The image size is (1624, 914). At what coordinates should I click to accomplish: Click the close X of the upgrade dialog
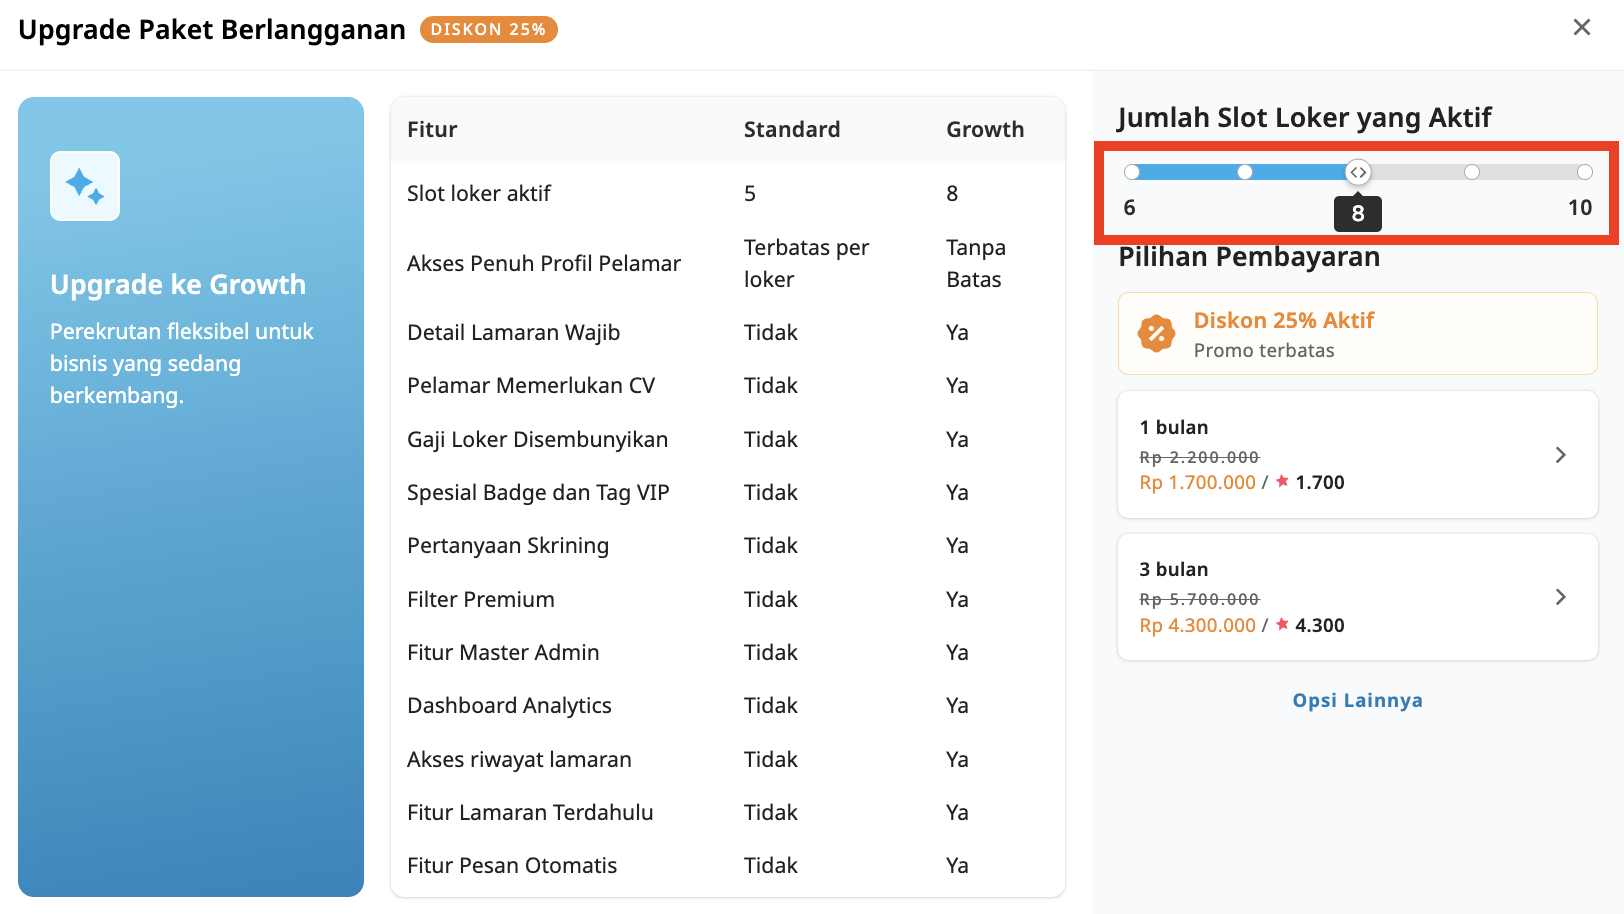[1583, 27]
